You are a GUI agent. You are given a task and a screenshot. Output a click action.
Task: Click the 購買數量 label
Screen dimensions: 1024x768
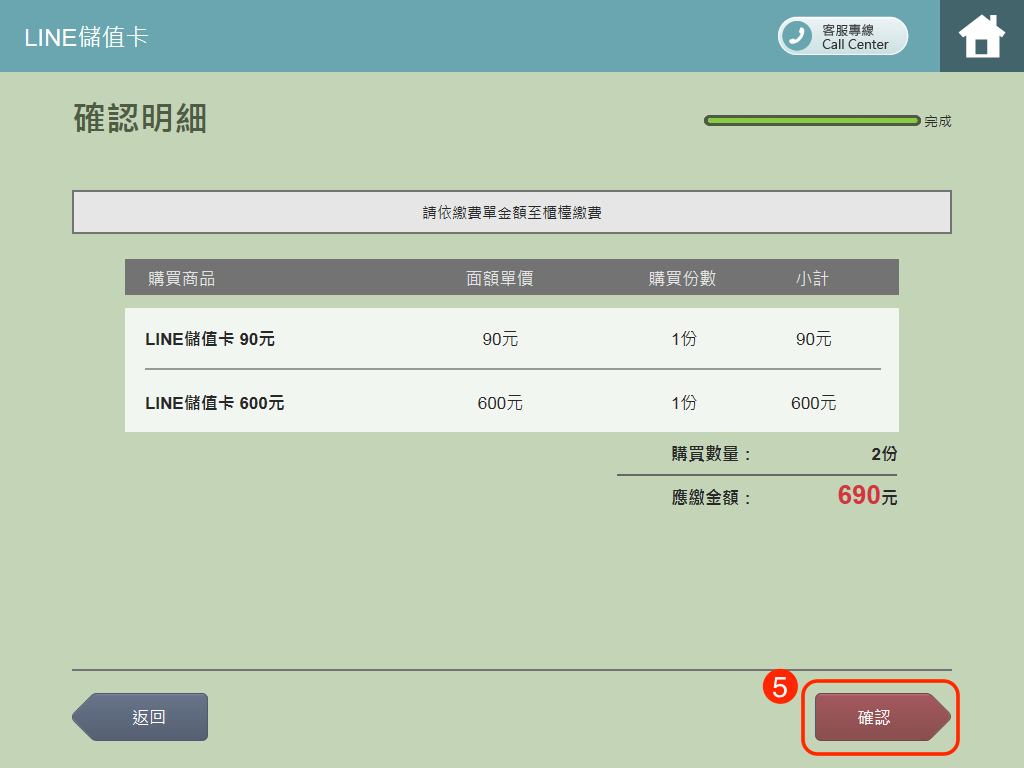[x=711, y=454]
